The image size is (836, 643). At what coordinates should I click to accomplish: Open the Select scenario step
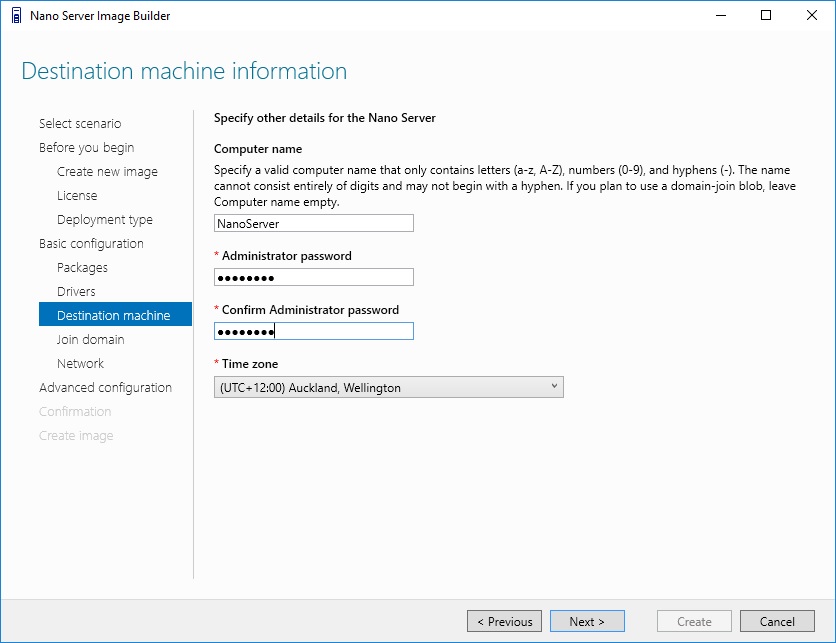pyautogui.click(x=80, y=124)
